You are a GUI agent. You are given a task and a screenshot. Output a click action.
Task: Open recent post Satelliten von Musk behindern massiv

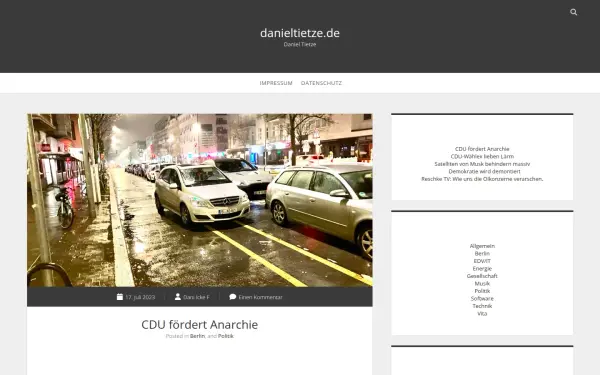tap(482, 164)
